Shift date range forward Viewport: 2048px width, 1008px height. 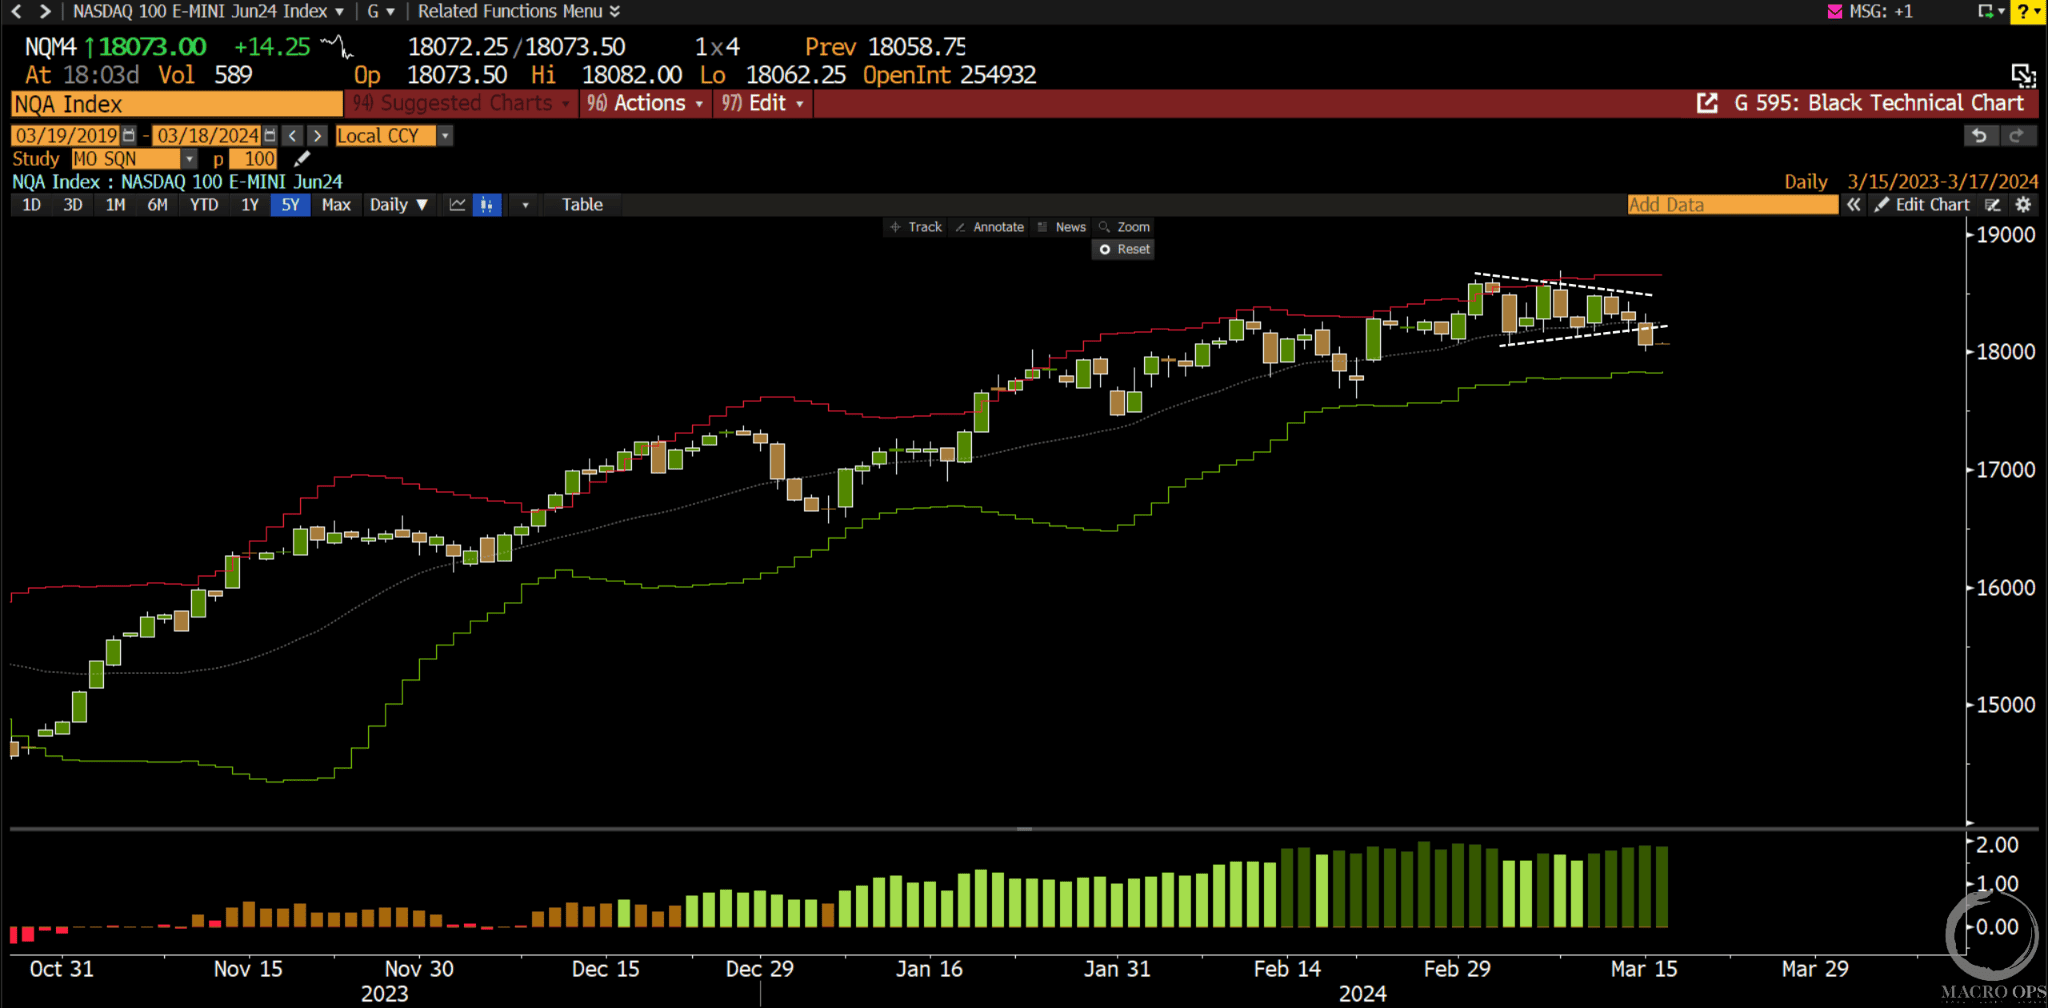317,135
